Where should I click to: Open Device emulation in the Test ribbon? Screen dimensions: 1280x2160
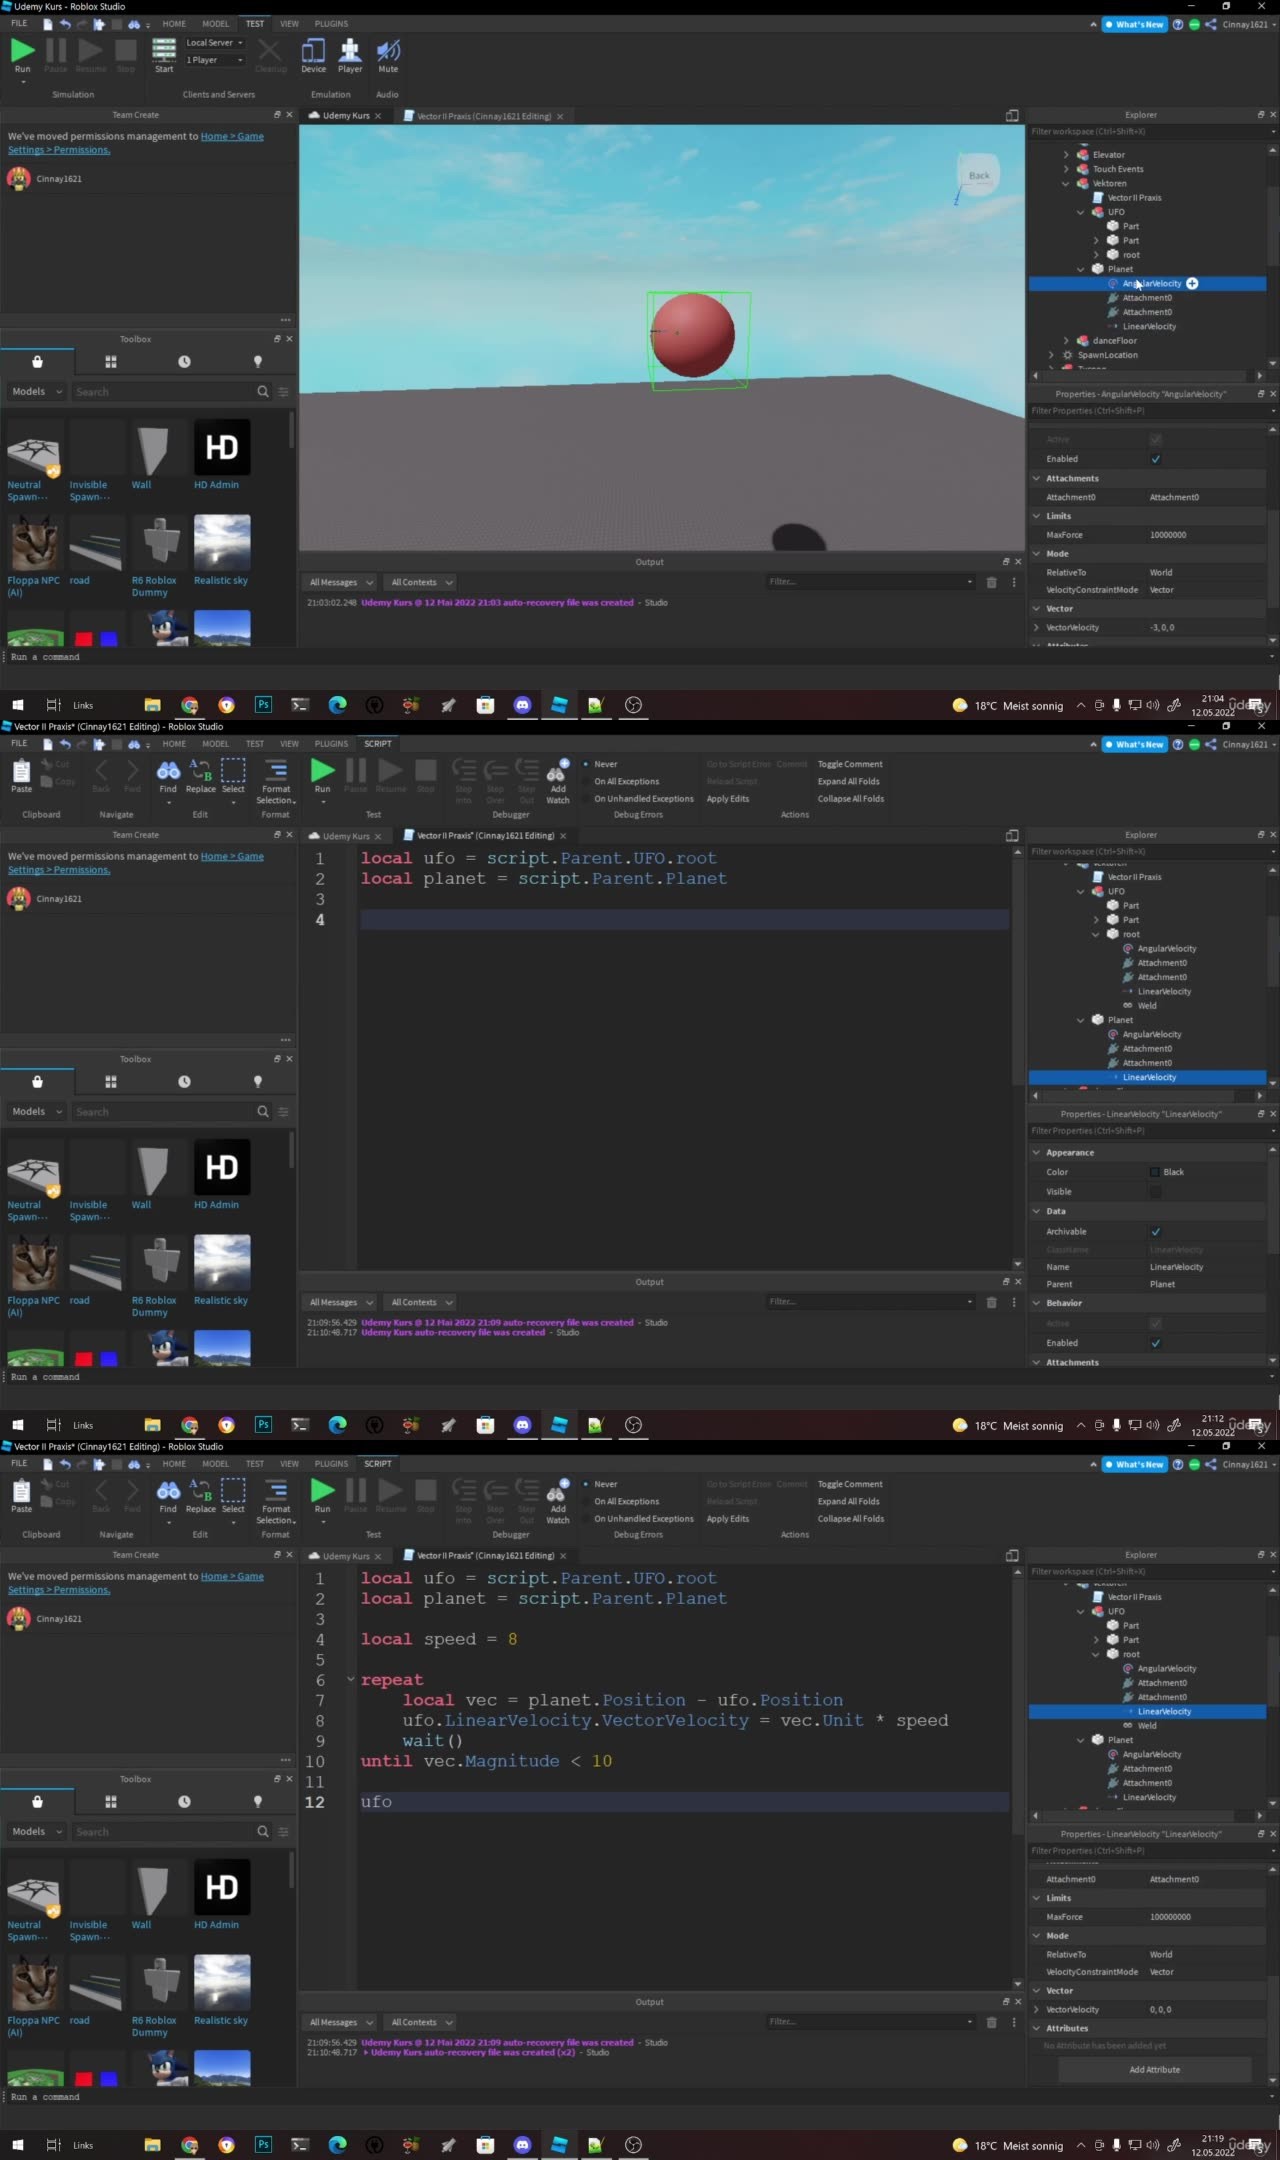point(313,55)
